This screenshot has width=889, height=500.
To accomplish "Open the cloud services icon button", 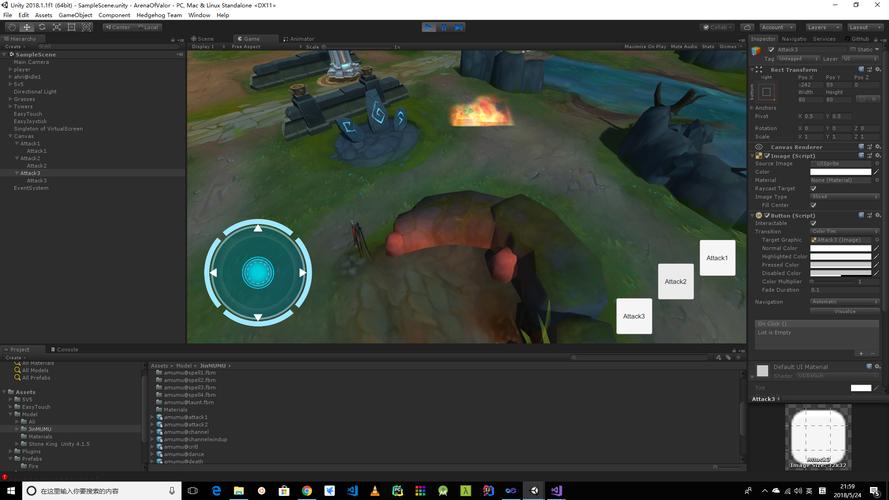I will [x=747, y=27].
